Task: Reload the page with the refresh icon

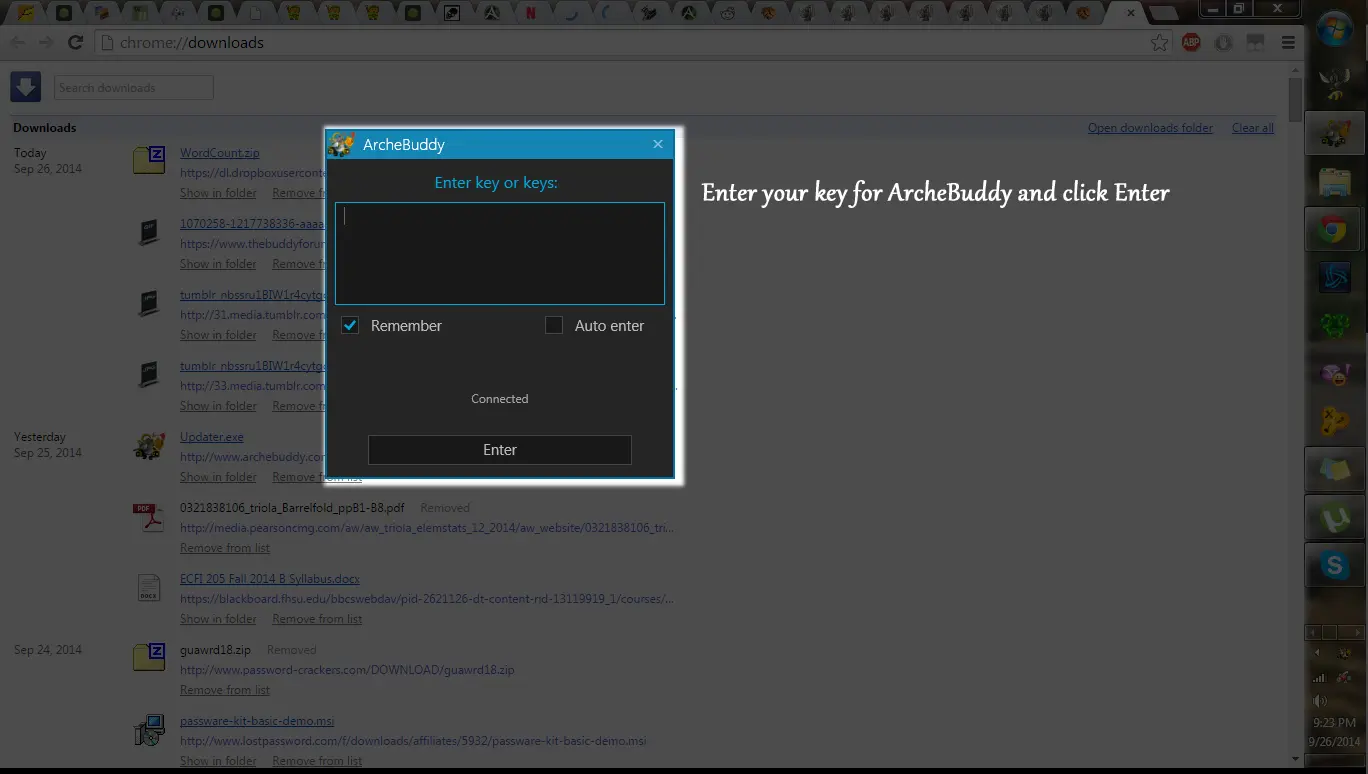Action: pyautogui.click(x=75, y=42)
